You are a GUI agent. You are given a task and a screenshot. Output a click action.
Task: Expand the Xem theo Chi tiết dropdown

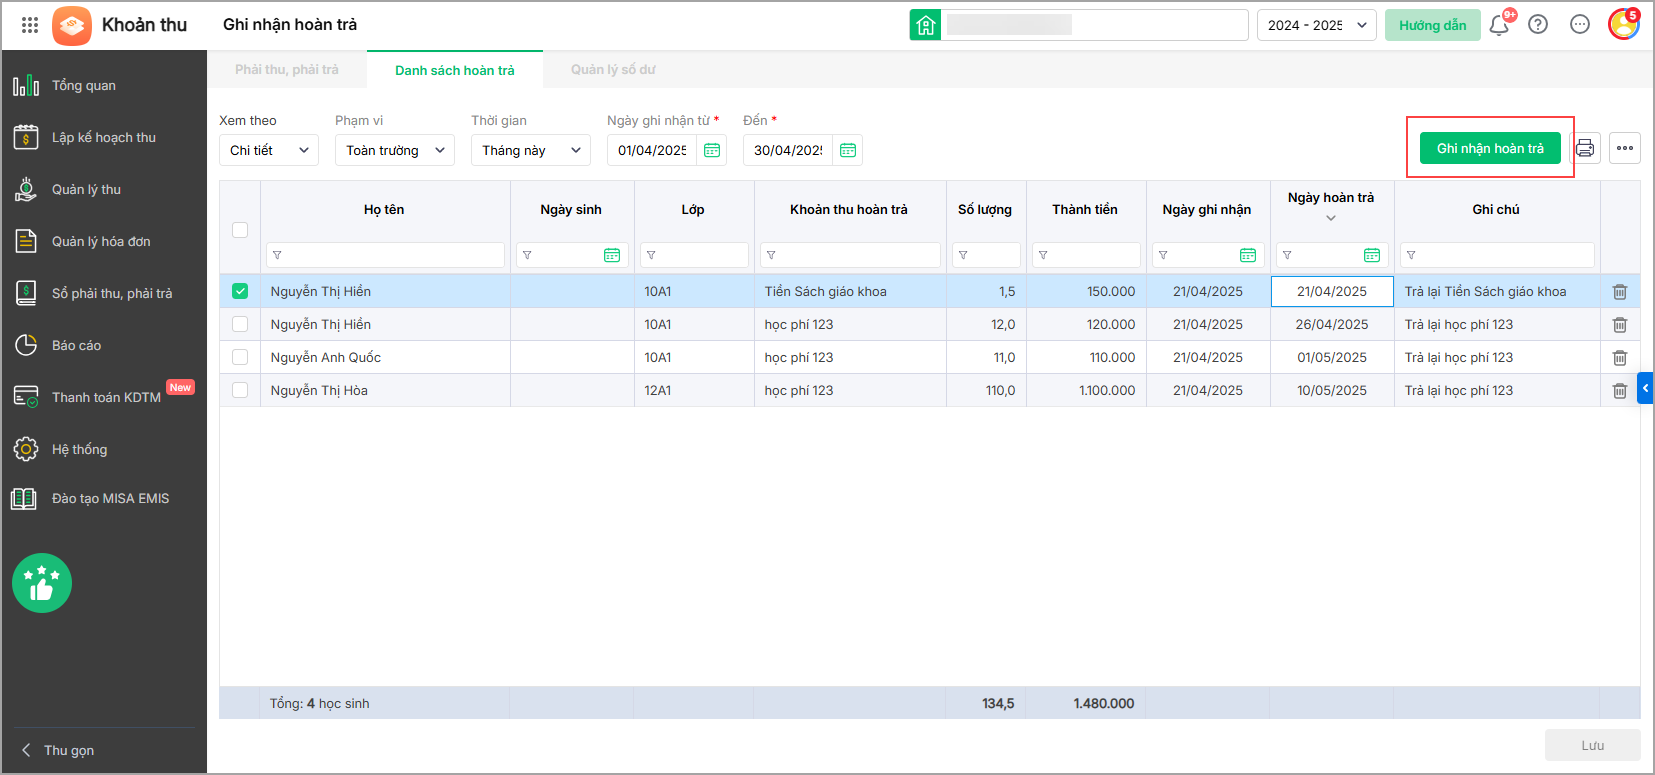point(268,150)
